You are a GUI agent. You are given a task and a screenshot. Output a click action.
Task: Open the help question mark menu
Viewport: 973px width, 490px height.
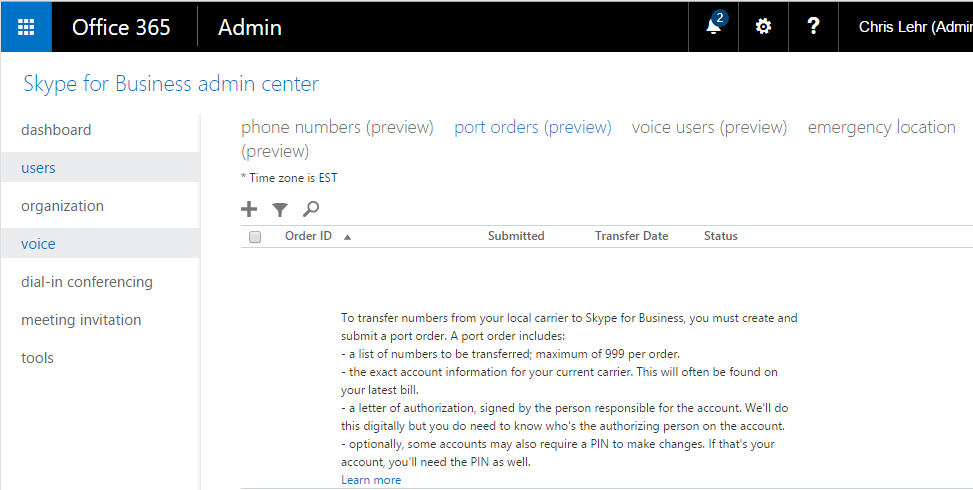click(813, 27)
